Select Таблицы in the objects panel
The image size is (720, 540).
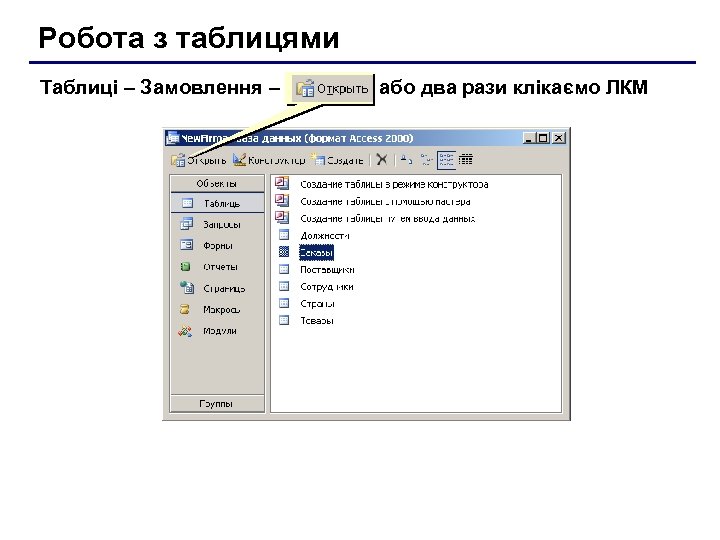218,203
